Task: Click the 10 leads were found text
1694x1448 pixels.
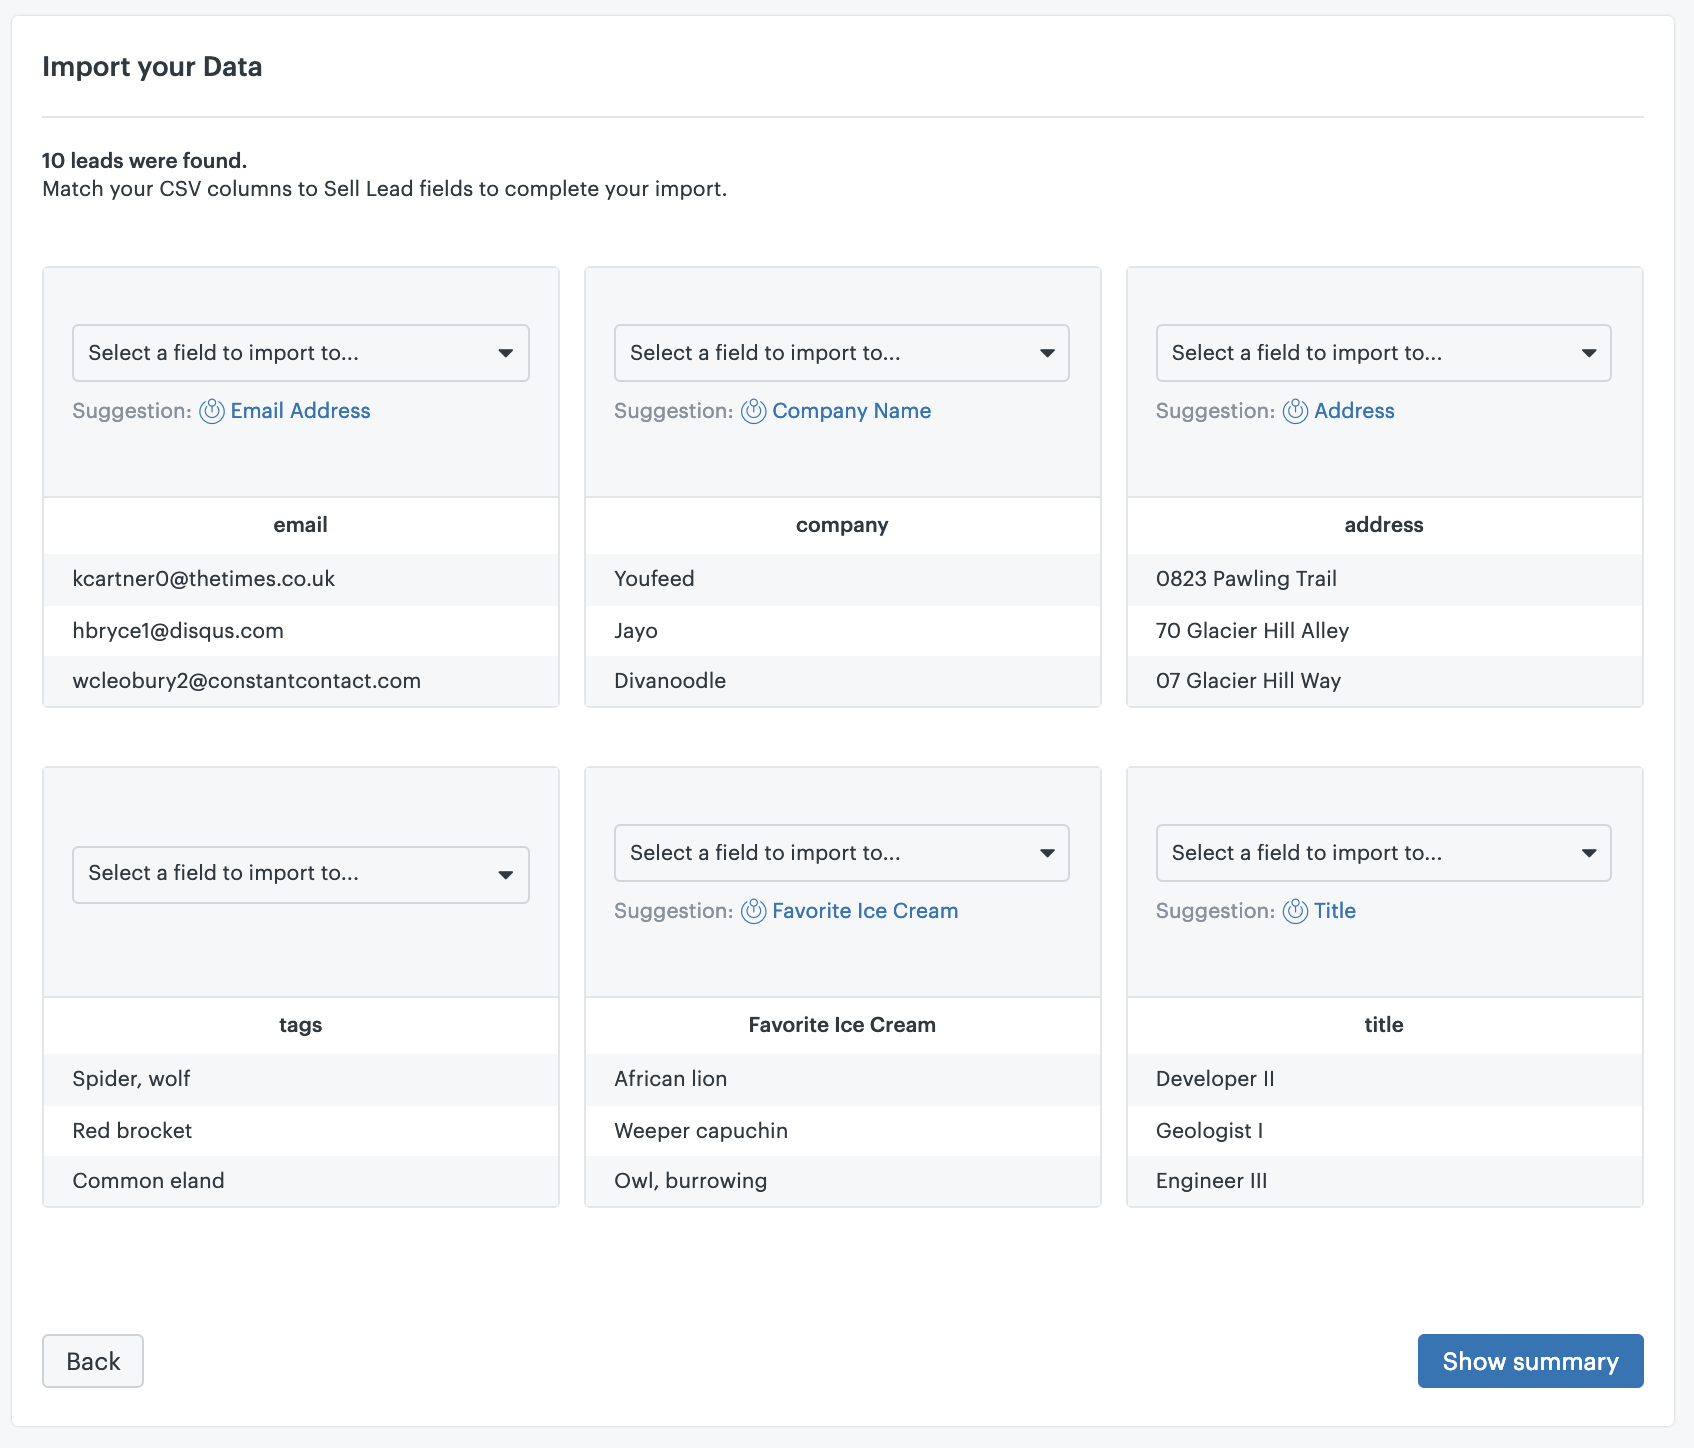Action: tap(145, 161)
